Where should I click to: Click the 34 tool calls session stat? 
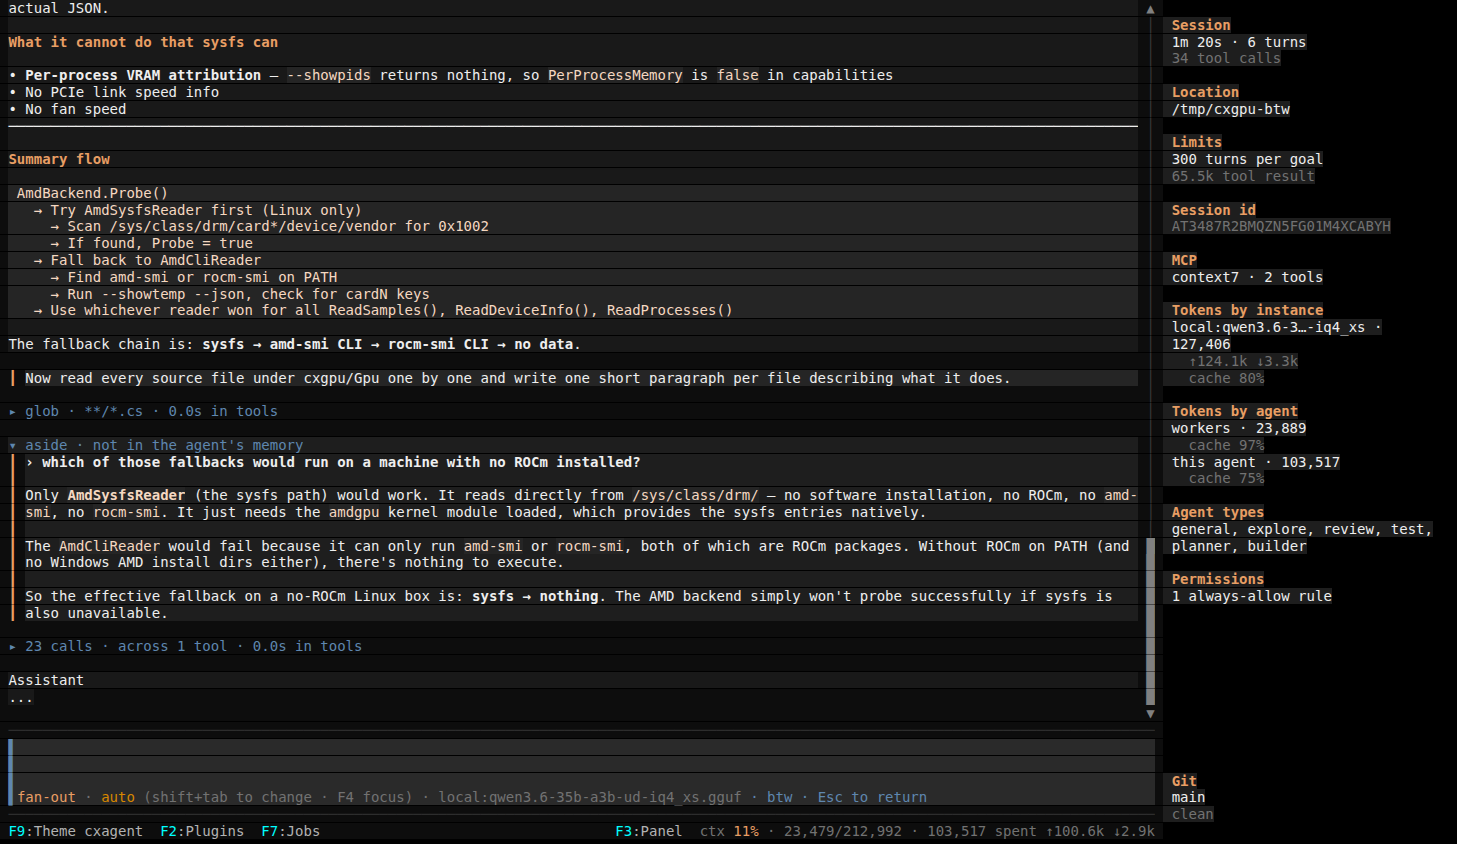pos(1226,58)
